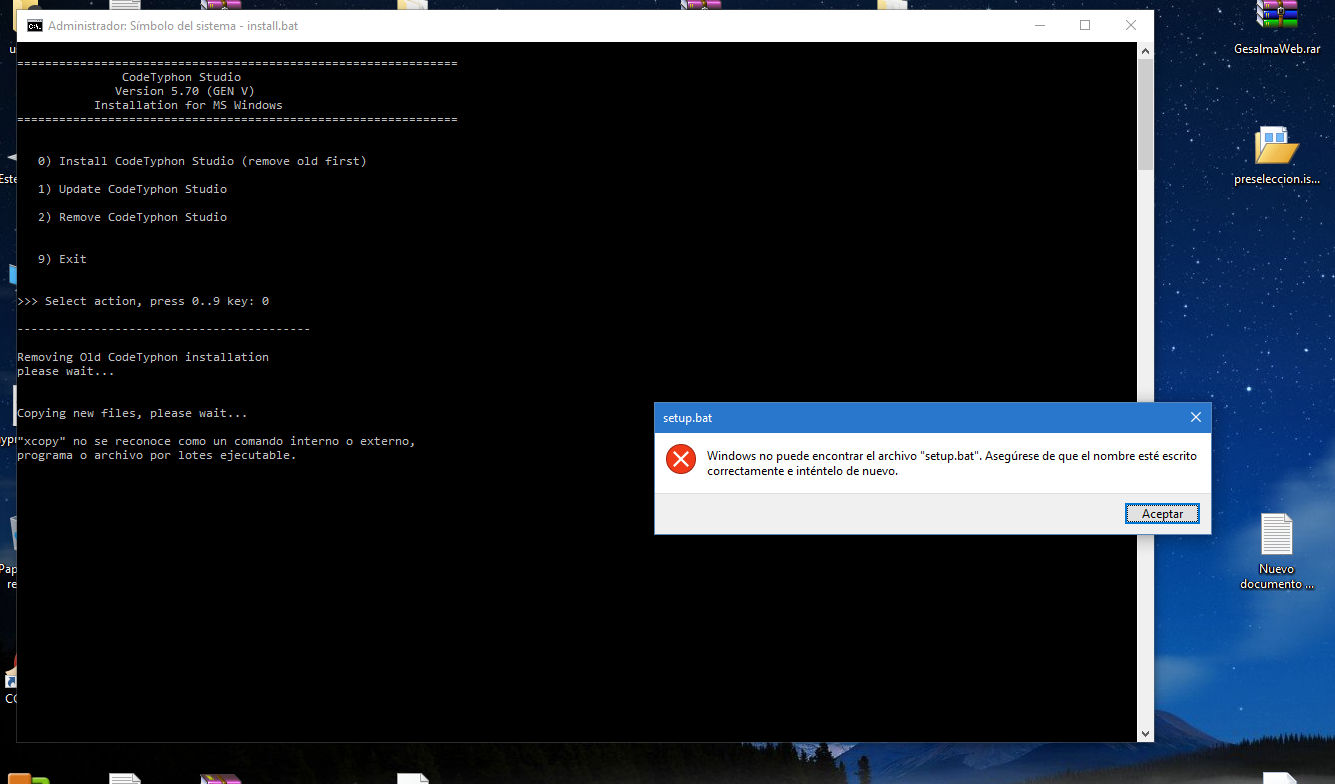Click the Aceptar button in the error dialog

point(1162,513)
